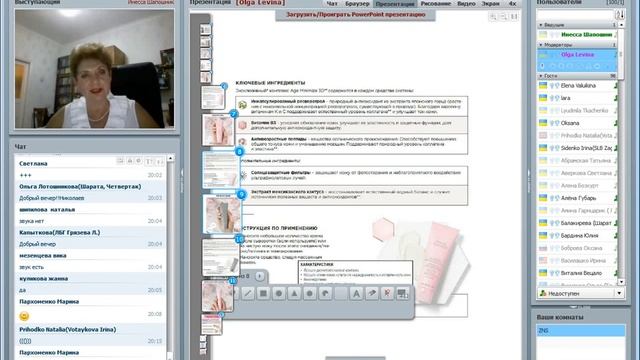Open slide thumbnail number 9
The image size is (640, 360).
click(x=222, y=214)
